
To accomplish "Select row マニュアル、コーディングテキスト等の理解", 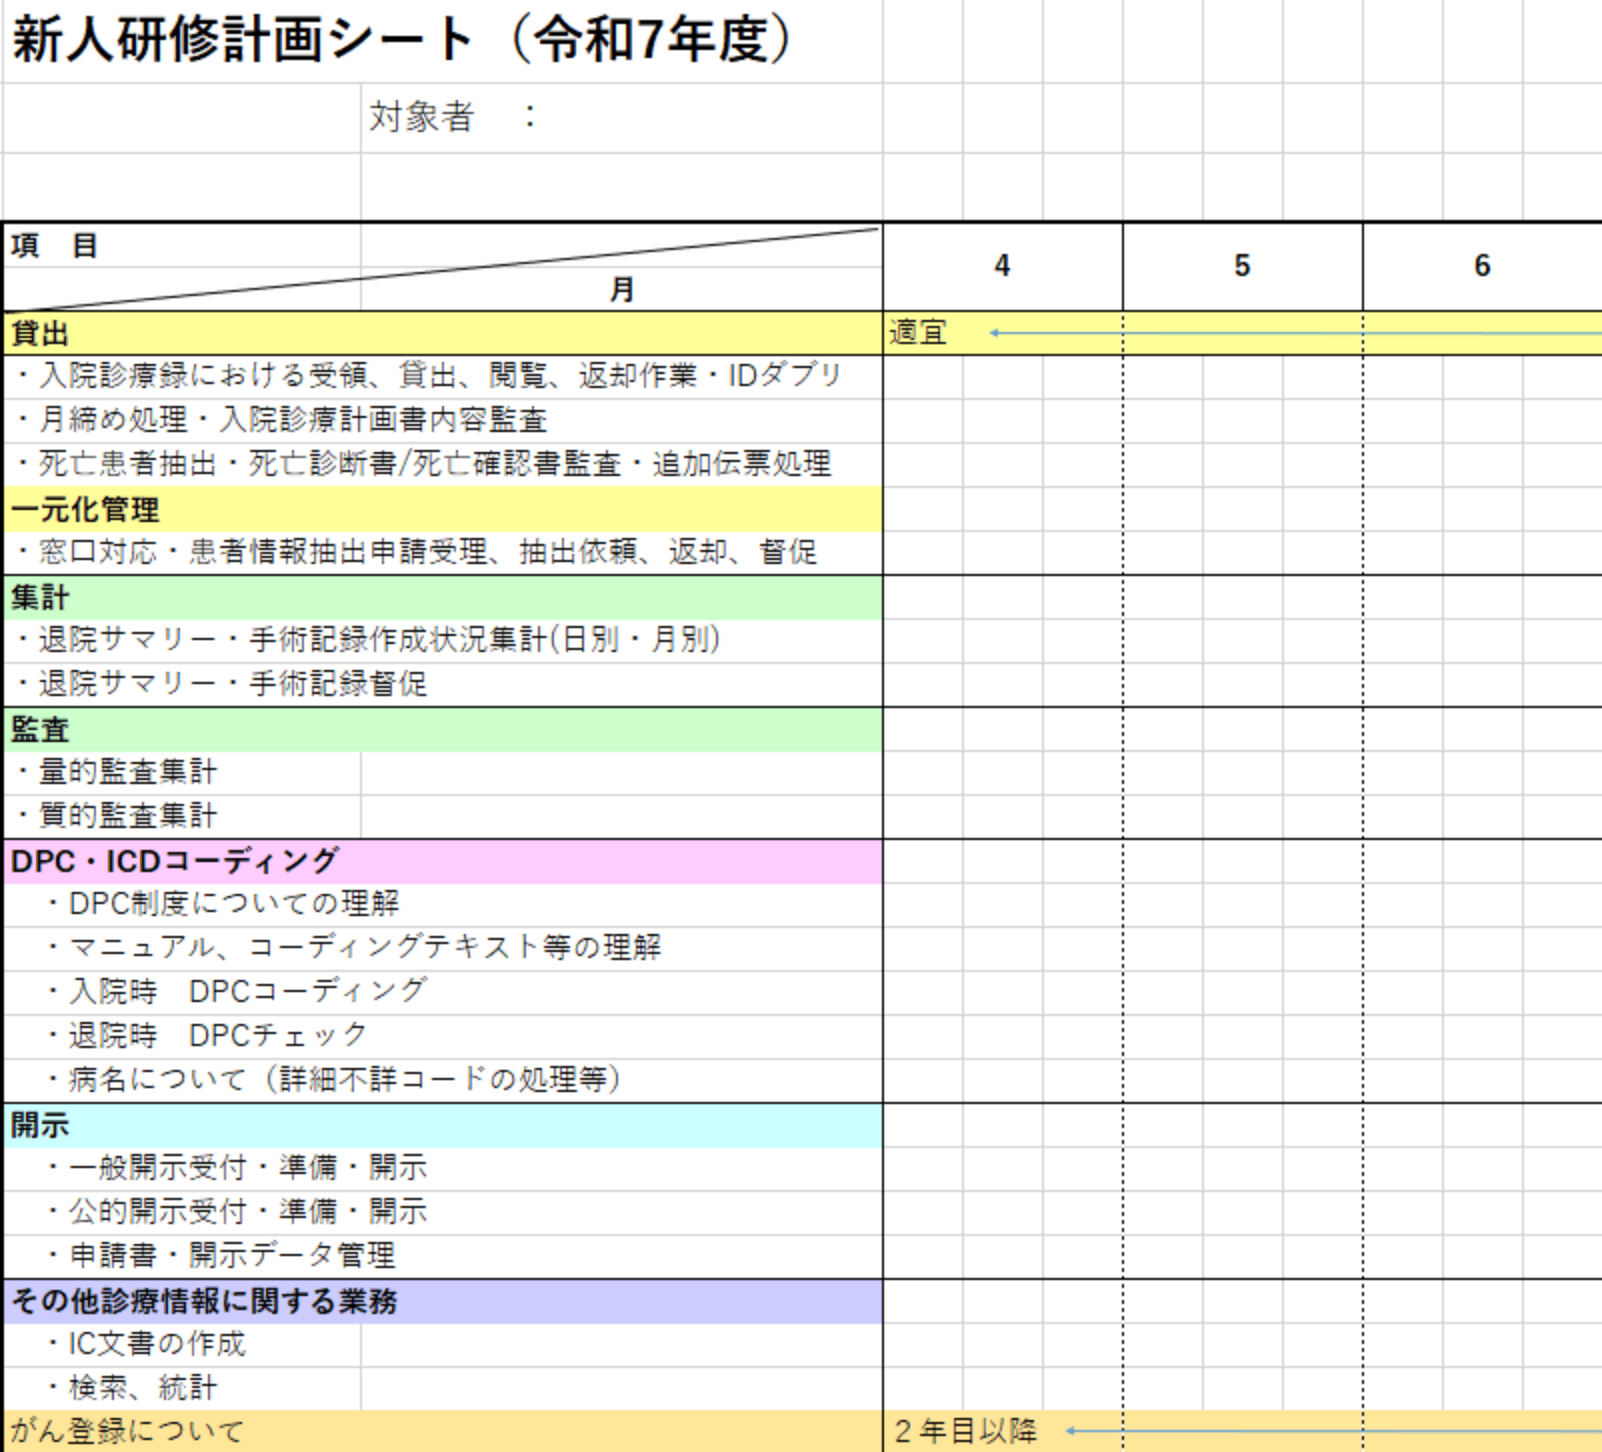I will click(443, 948).
